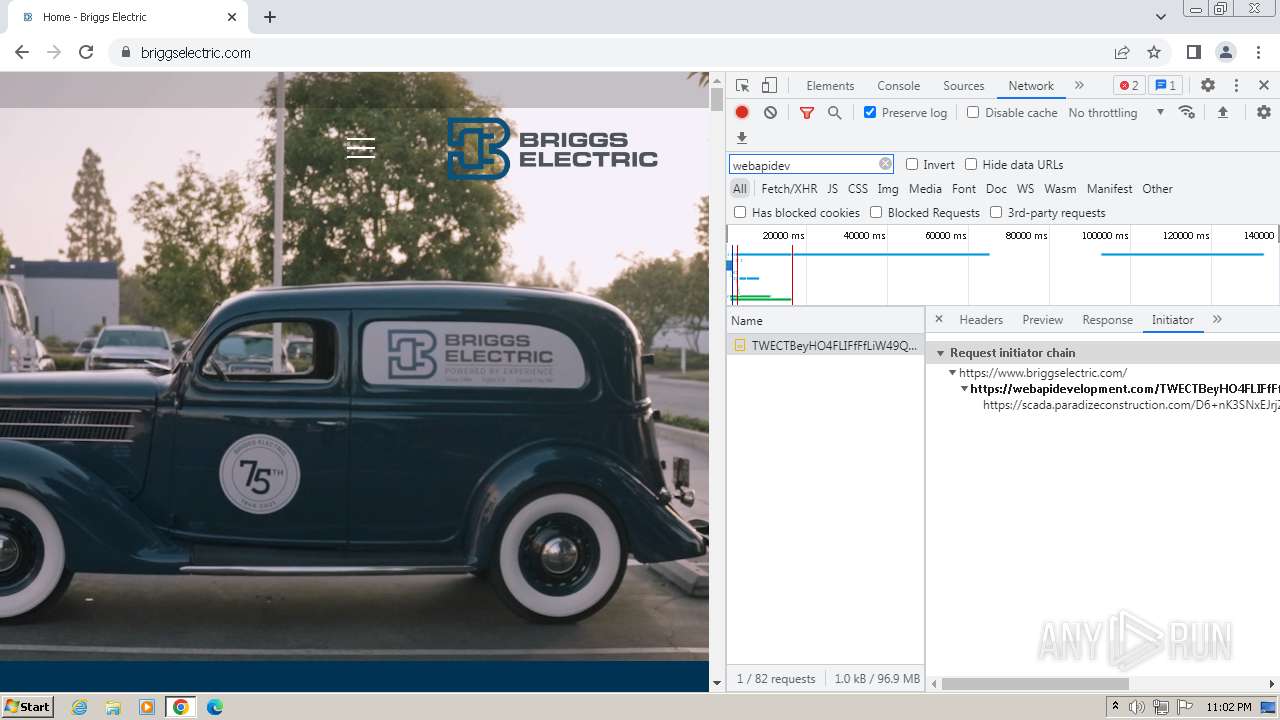This screenshot has height=720, width=1280.
Task: Collapse the briggselectric.com initiator node
Action: point(953,373)
